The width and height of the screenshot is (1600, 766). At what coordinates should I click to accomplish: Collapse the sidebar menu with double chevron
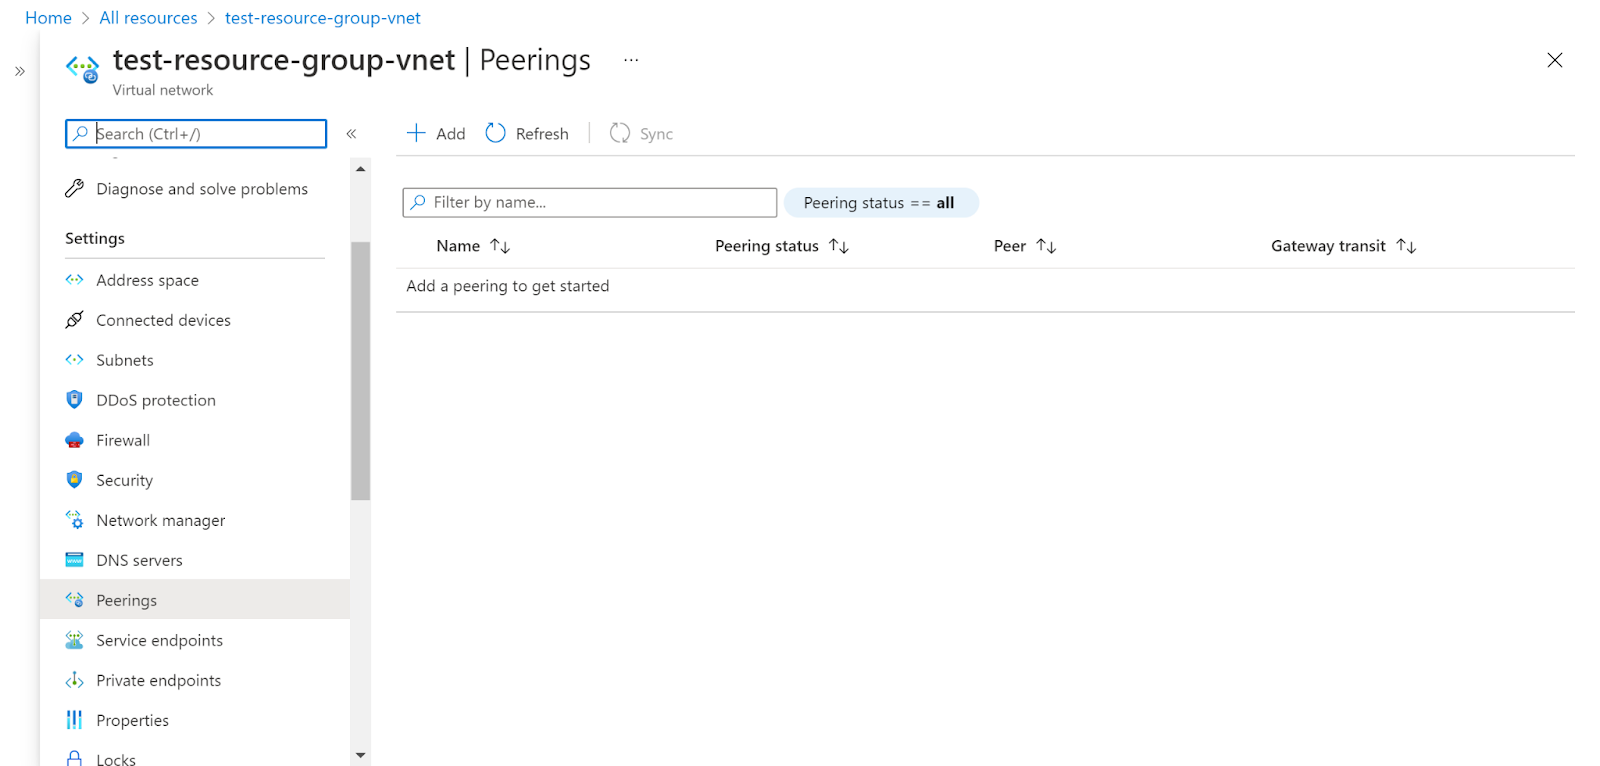[x=351, y=134]
